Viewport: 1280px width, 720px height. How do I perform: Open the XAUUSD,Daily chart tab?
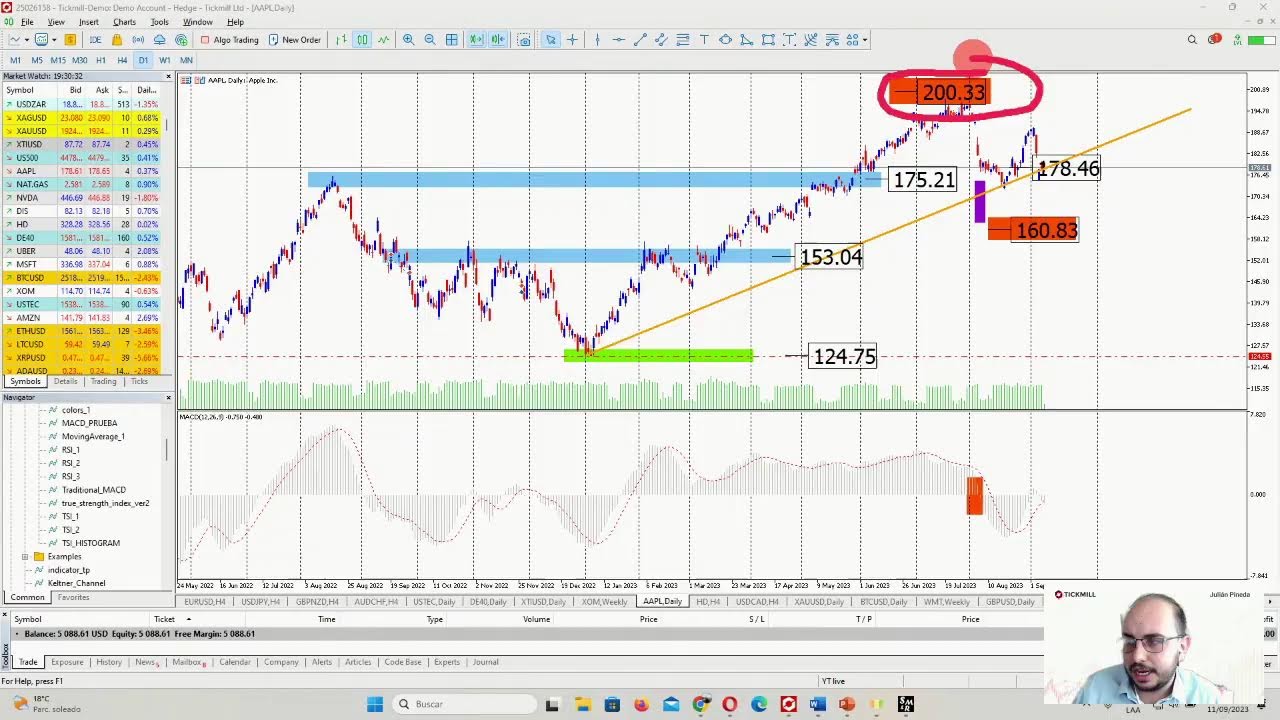pos(819,602)
